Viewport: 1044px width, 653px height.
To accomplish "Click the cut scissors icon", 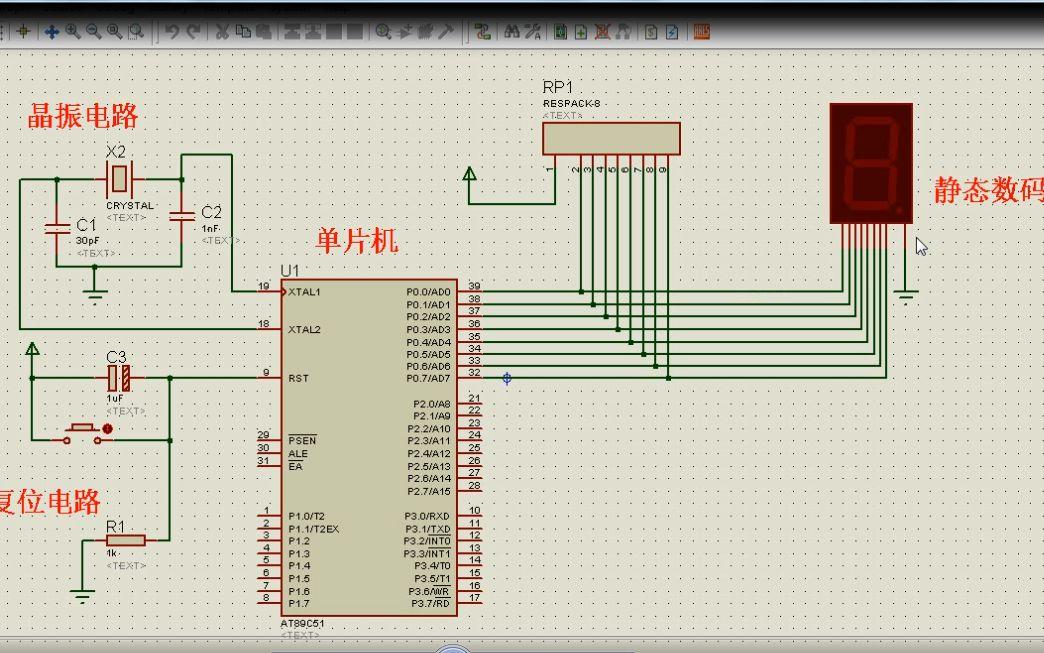I will click(222, 31).
